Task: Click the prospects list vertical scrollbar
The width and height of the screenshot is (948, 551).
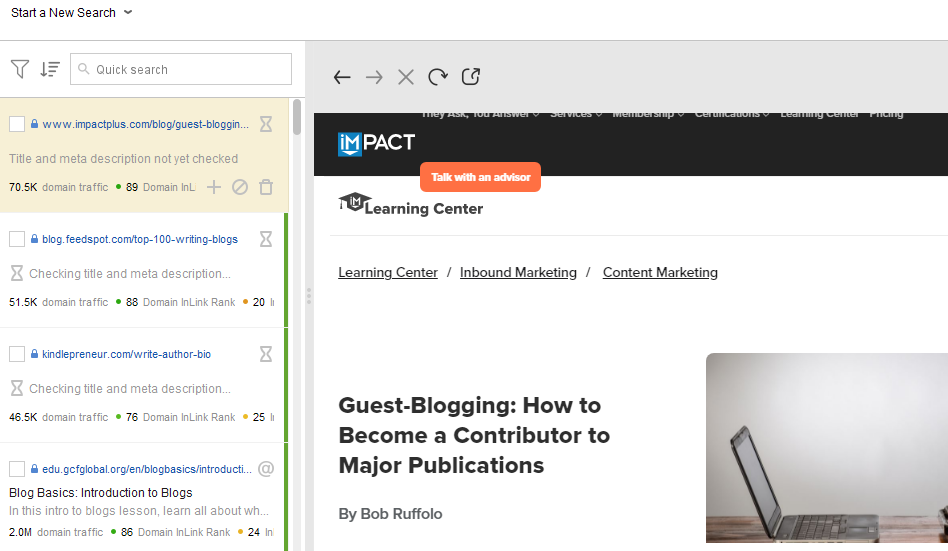Action: [x=297, y=117]
